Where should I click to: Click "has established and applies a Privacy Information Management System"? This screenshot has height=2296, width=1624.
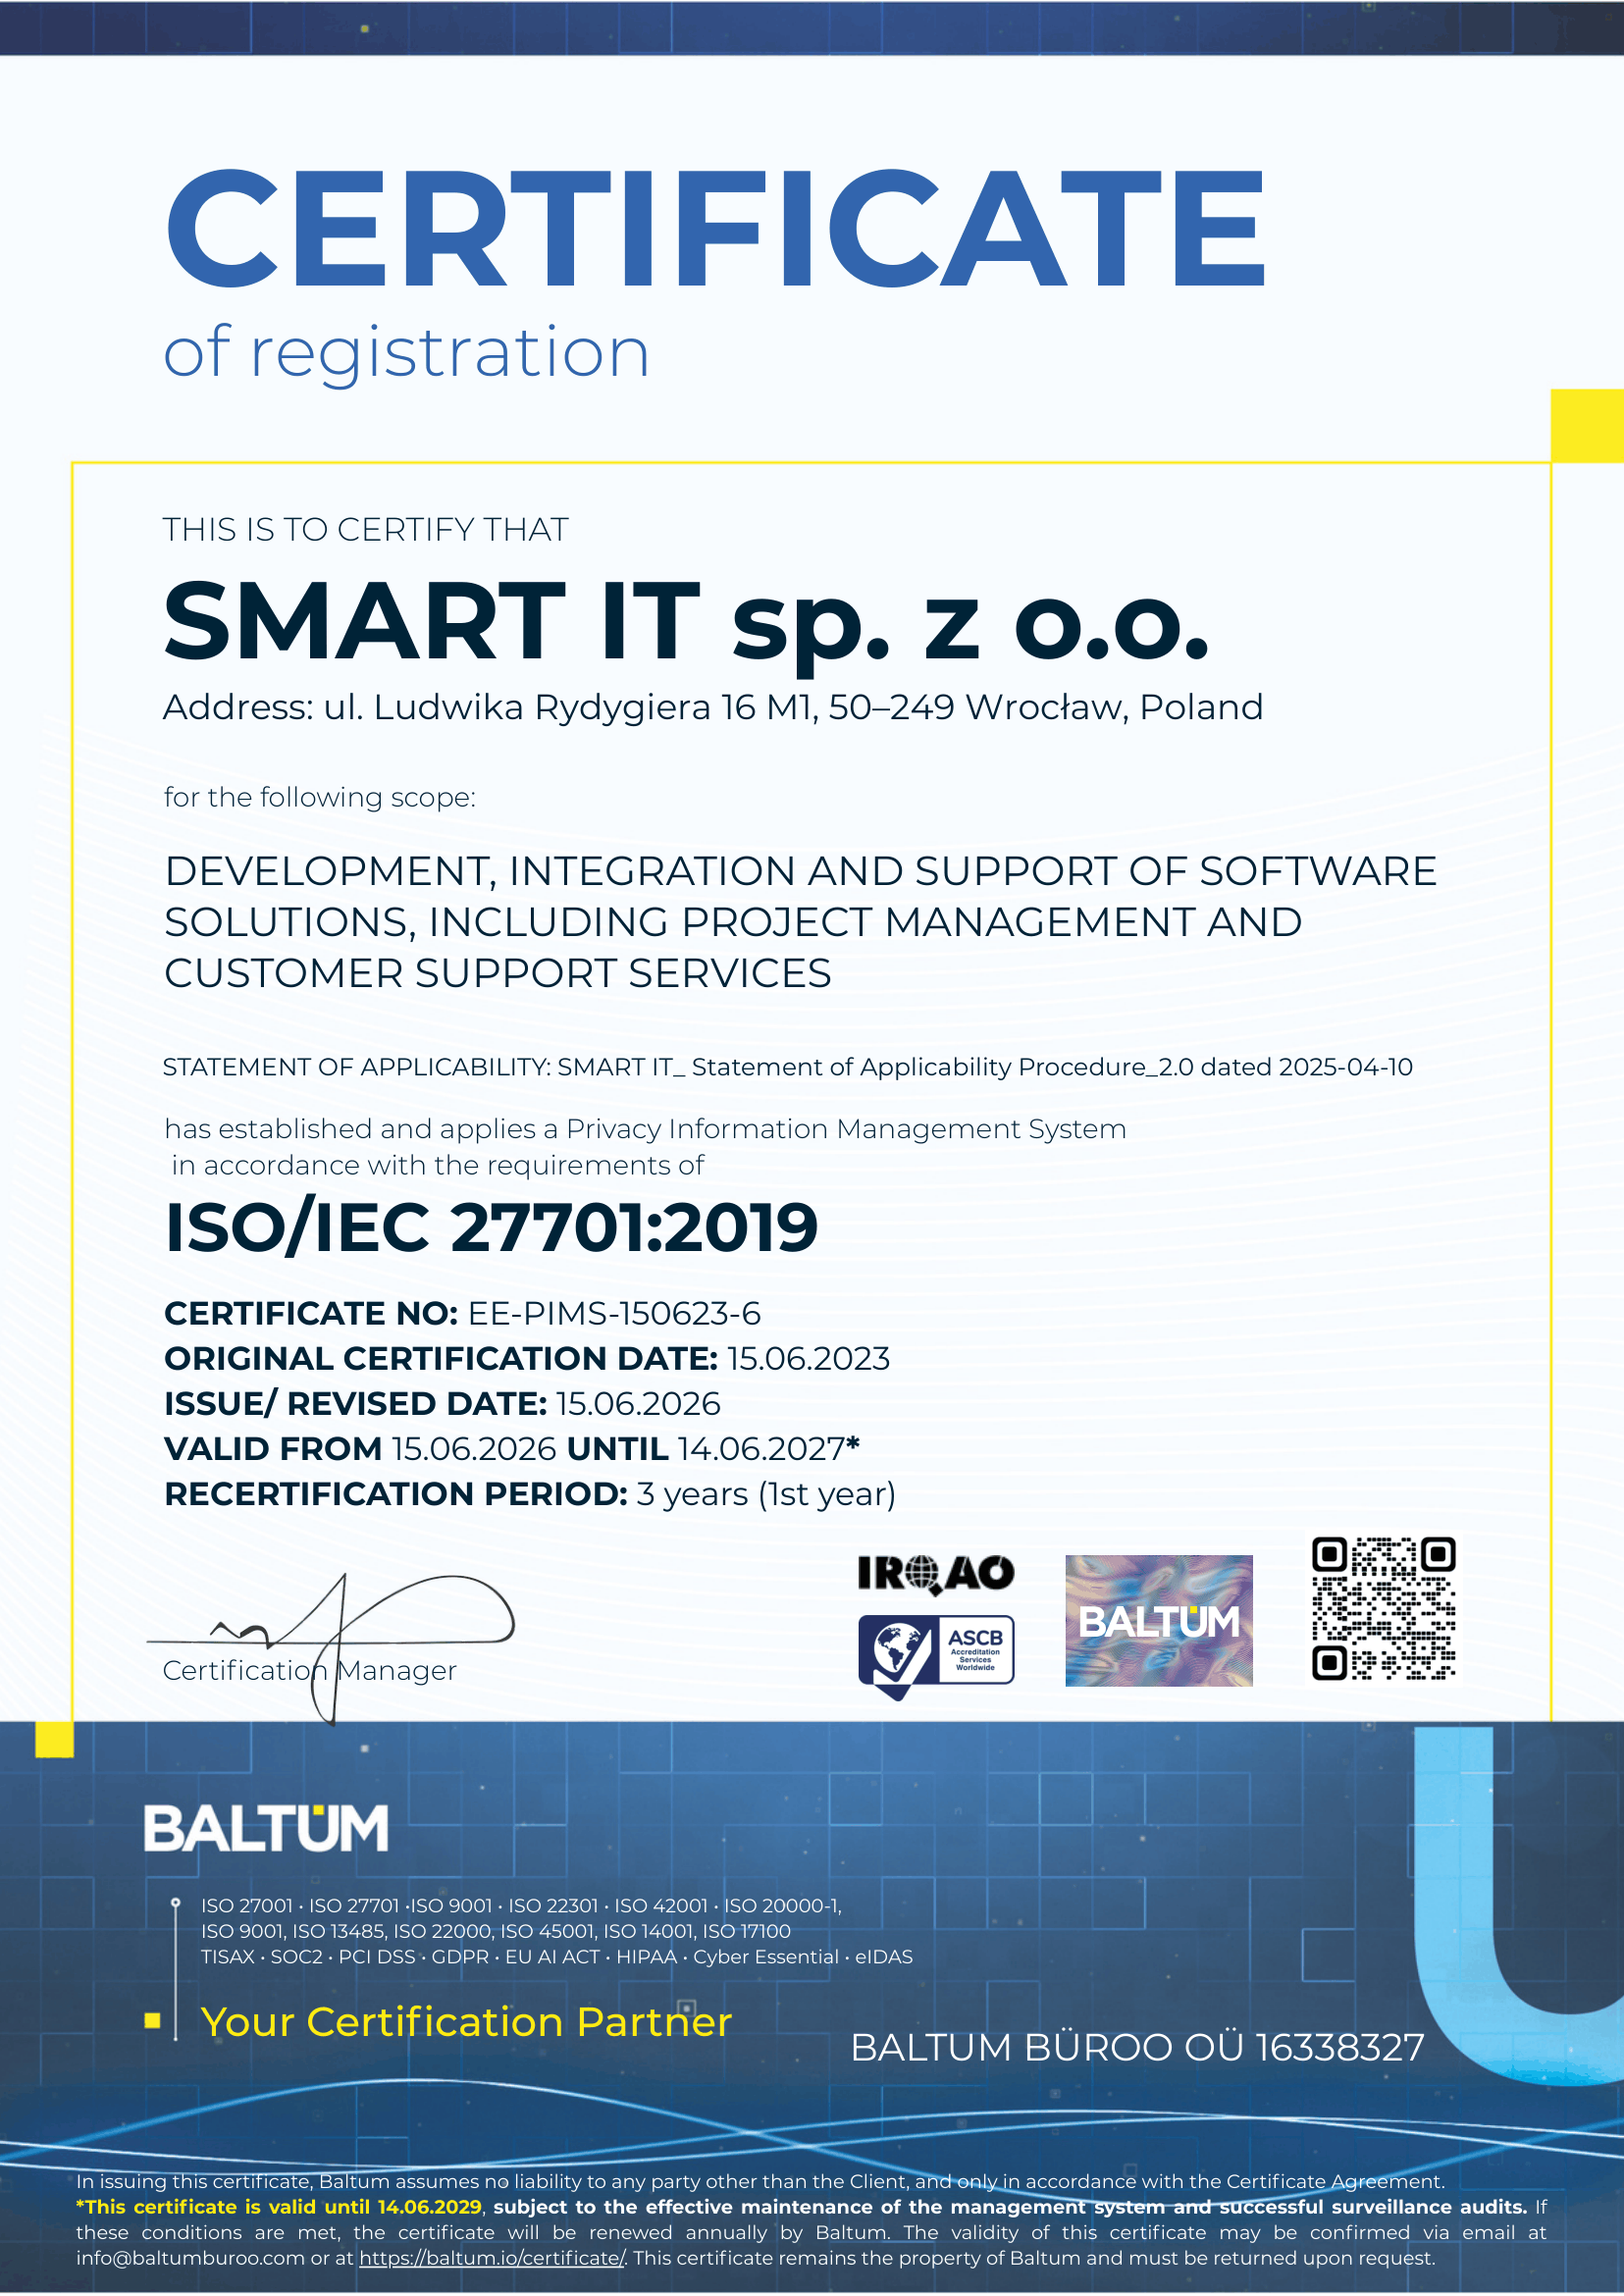click(x=646, y=1129)
